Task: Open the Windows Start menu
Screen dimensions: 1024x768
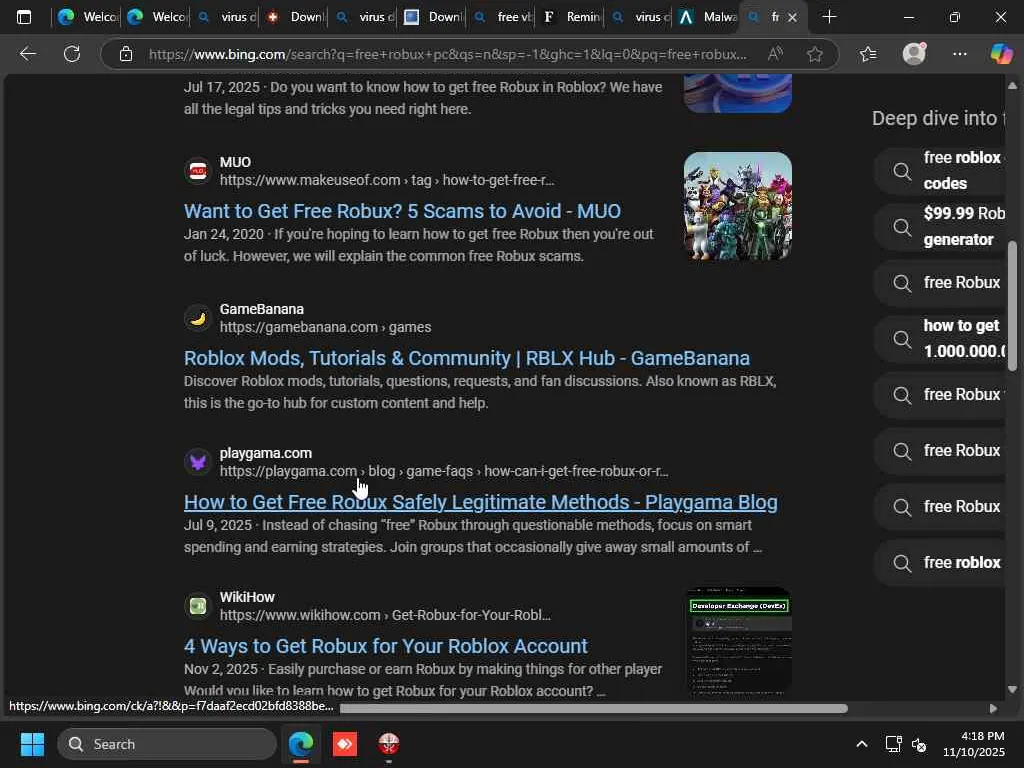Action: tap(32, 744)
